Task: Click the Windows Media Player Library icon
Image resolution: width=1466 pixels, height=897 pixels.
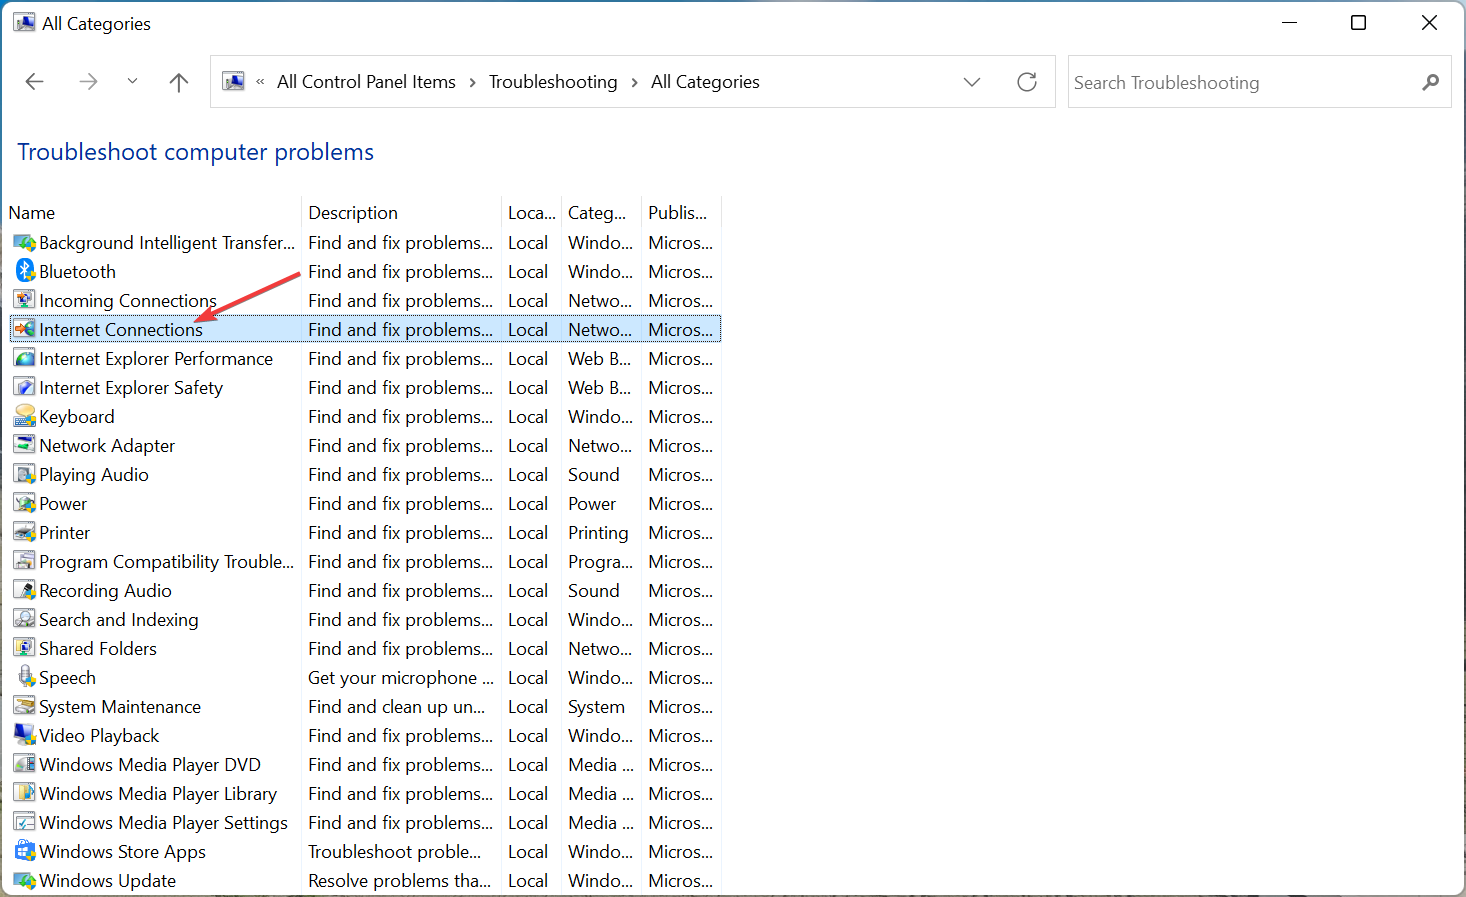Action: [x=24, y=794]
